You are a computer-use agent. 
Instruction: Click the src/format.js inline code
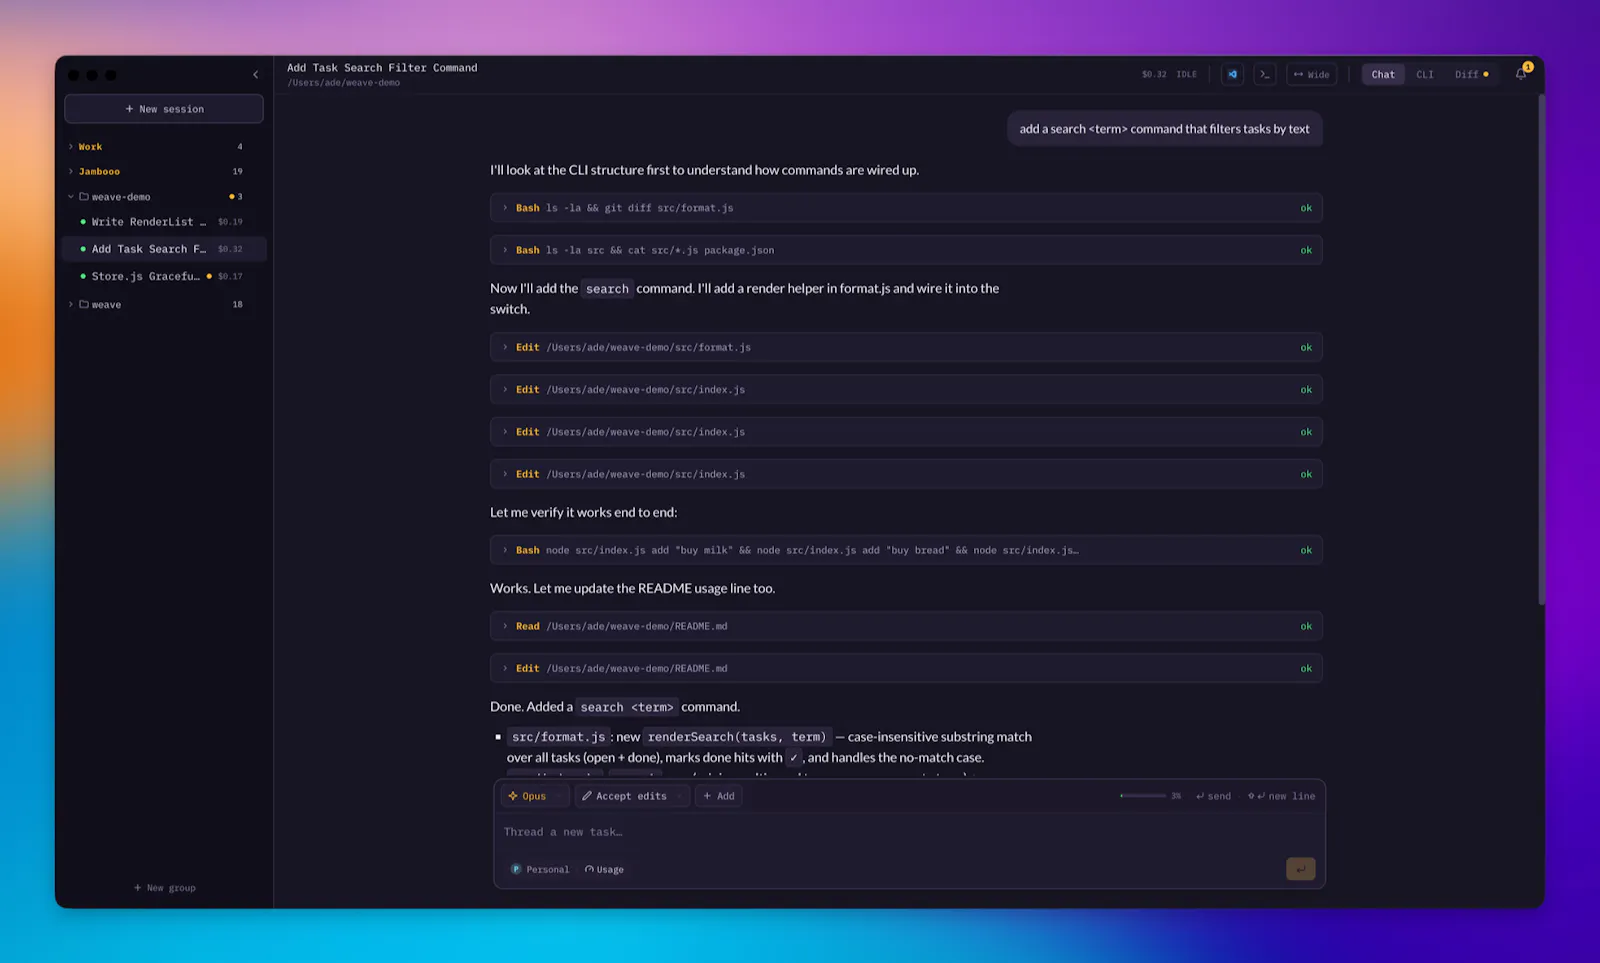(559, 737)
